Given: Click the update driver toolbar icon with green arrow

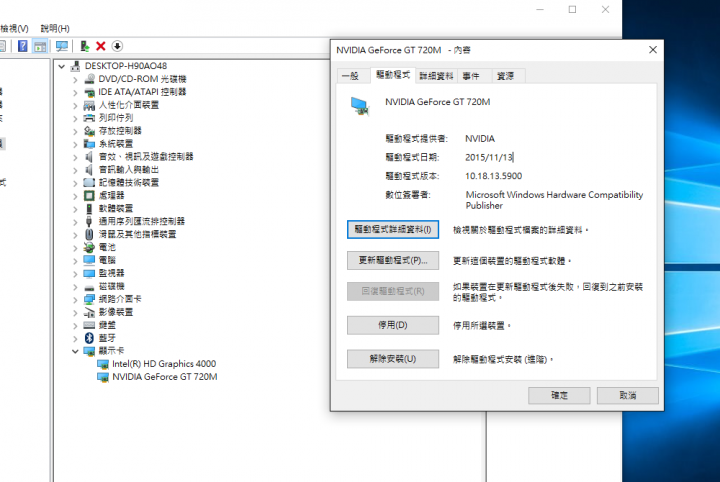Looking at the screenshot, I should click(x=84, y=46).
